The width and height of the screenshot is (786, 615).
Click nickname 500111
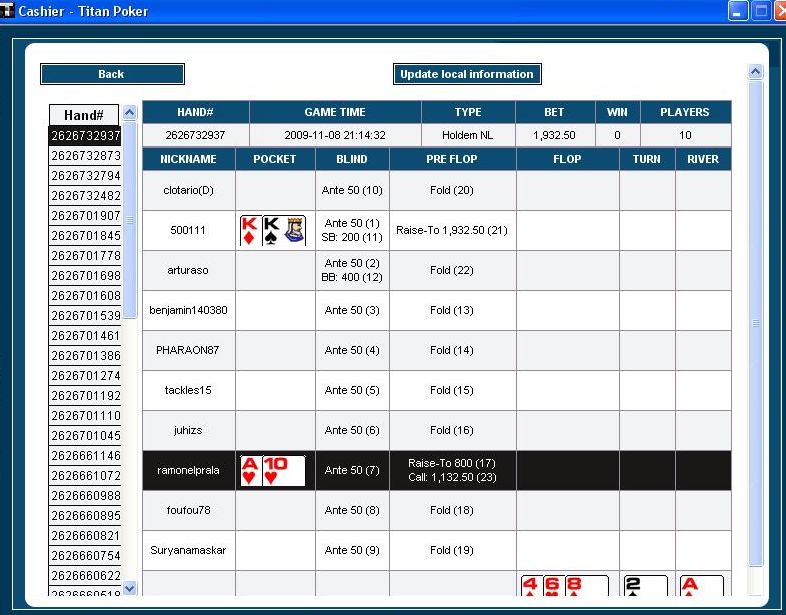(188, 230)
